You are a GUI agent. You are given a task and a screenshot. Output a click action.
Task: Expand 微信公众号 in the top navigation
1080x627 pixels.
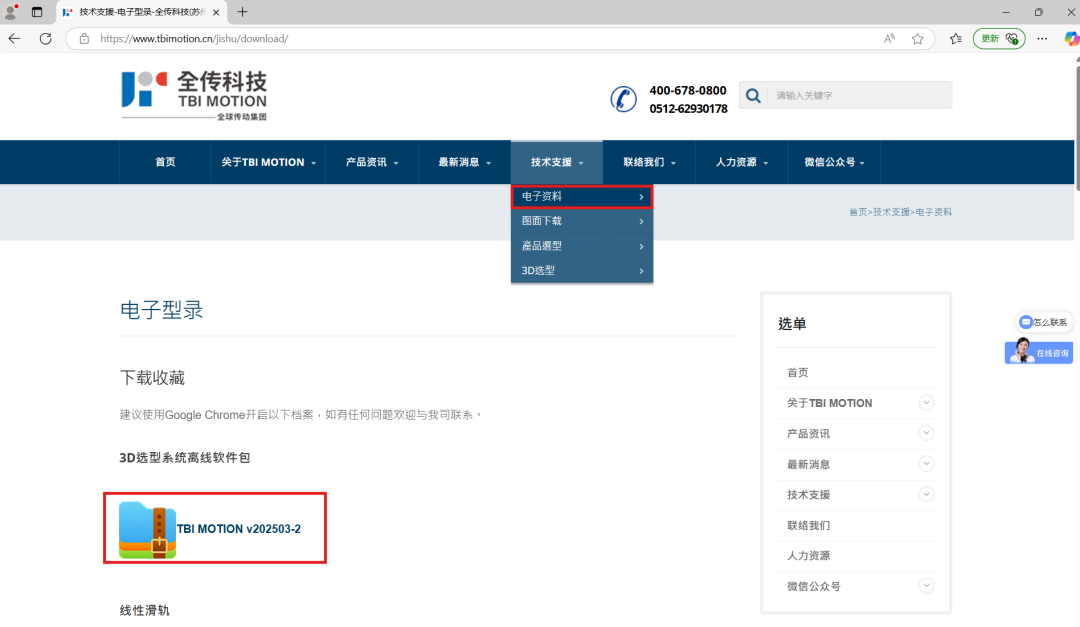point(834,162)
